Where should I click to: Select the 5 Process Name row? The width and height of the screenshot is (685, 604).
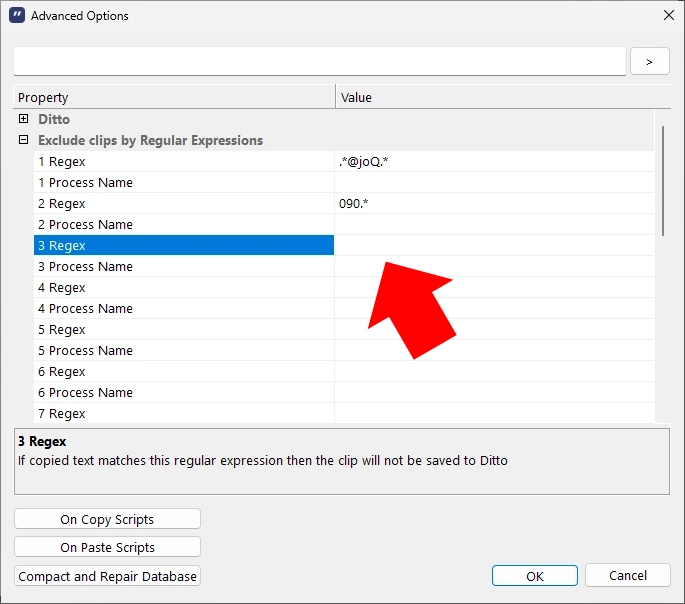click(x=183, y=350)
